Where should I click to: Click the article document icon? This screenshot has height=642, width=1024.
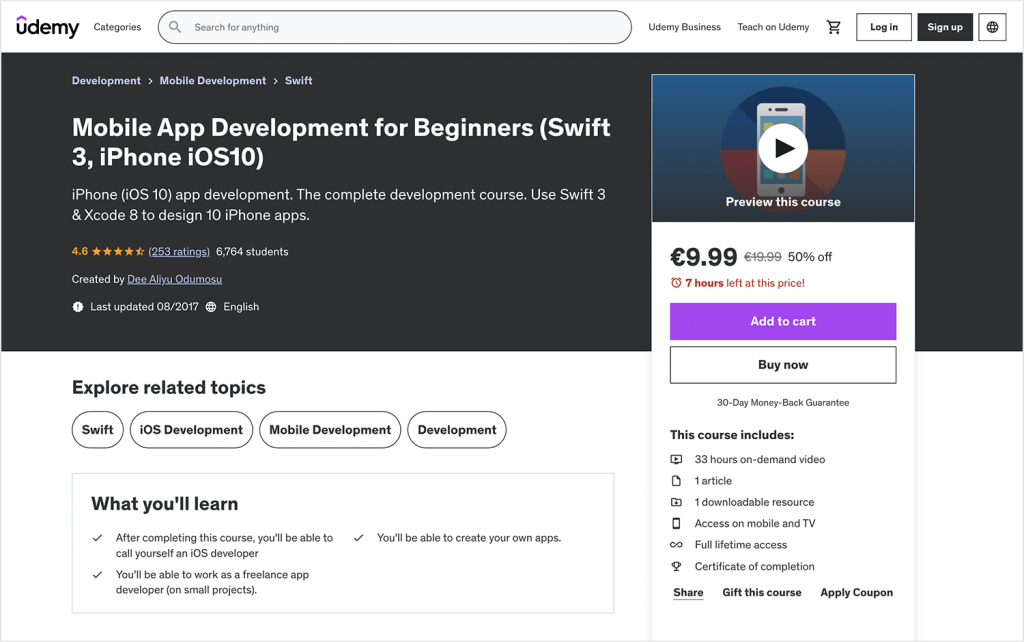tap(678, 480)
